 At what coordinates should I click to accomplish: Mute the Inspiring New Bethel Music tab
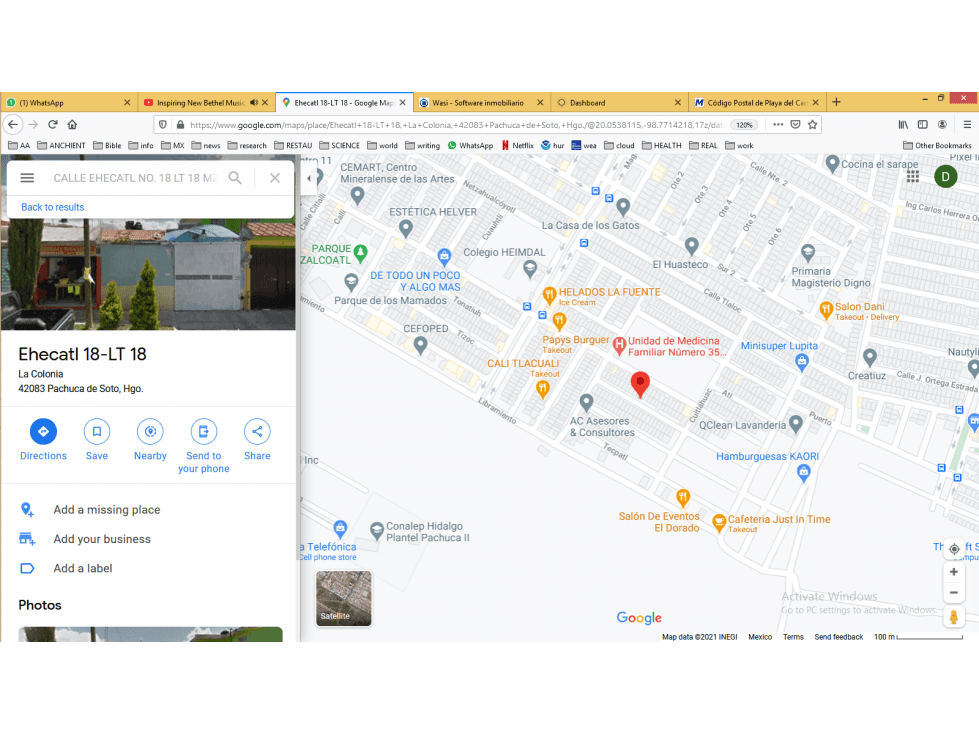pos(254,102)
